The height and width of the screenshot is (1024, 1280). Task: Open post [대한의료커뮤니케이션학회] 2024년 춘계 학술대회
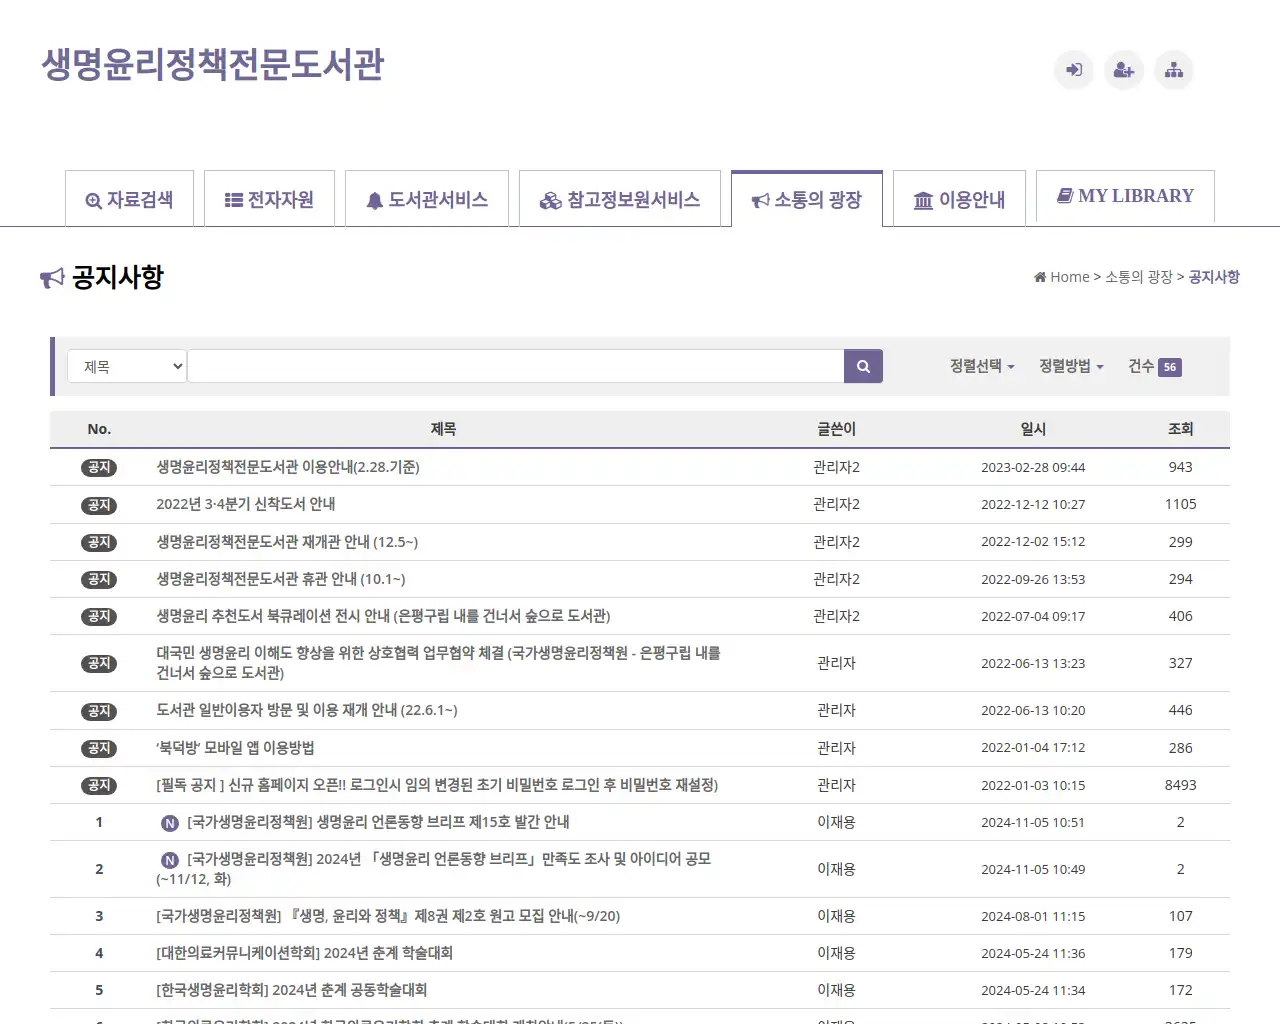pos(305,953)
